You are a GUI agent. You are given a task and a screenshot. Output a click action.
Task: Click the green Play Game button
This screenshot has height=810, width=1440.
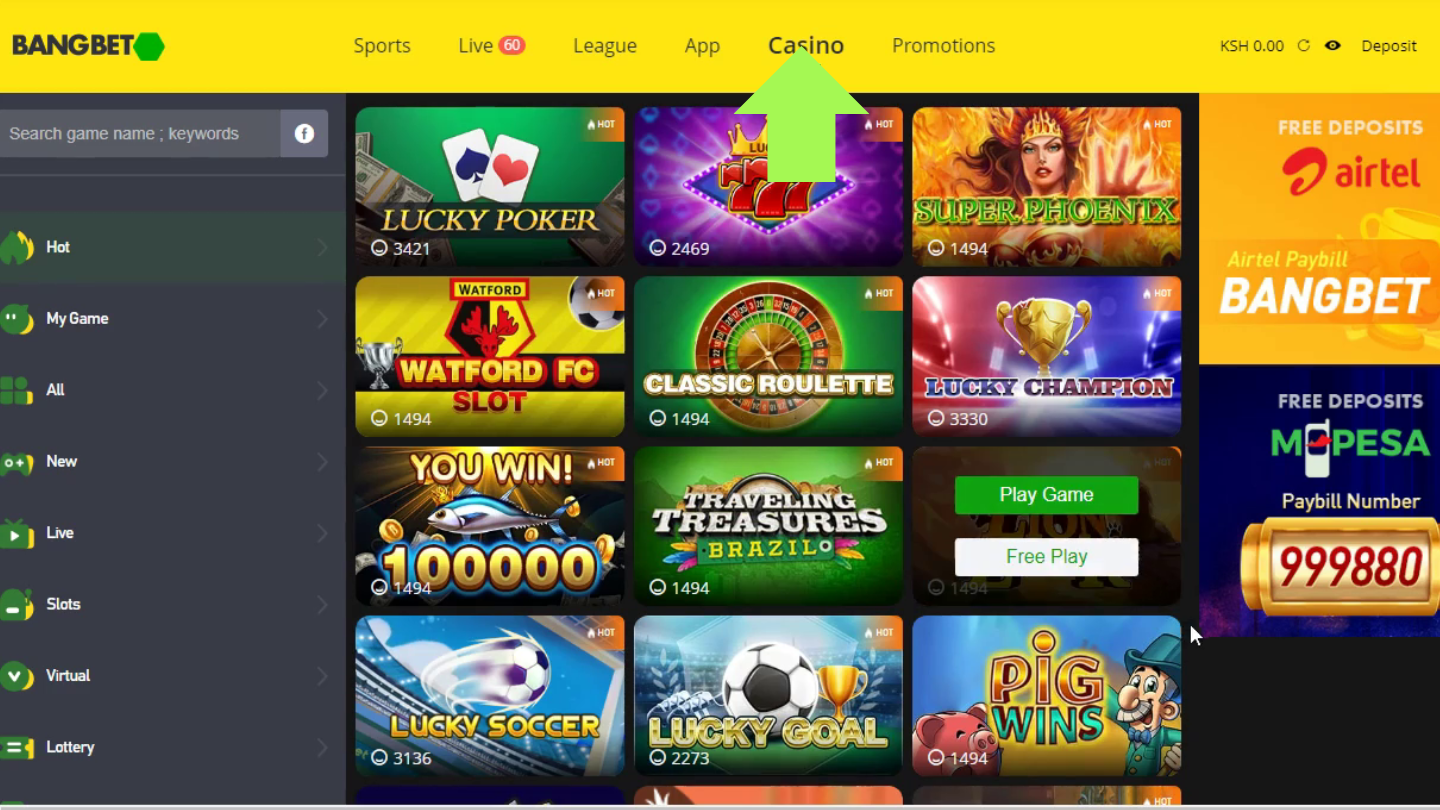[1046, 495]
